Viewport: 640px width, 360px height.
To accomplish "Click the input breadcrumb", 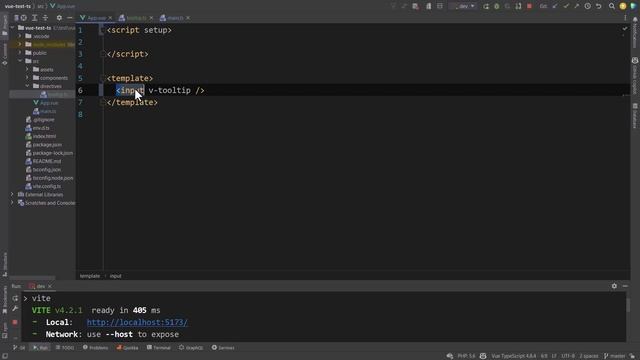I will tap(116, 276).
